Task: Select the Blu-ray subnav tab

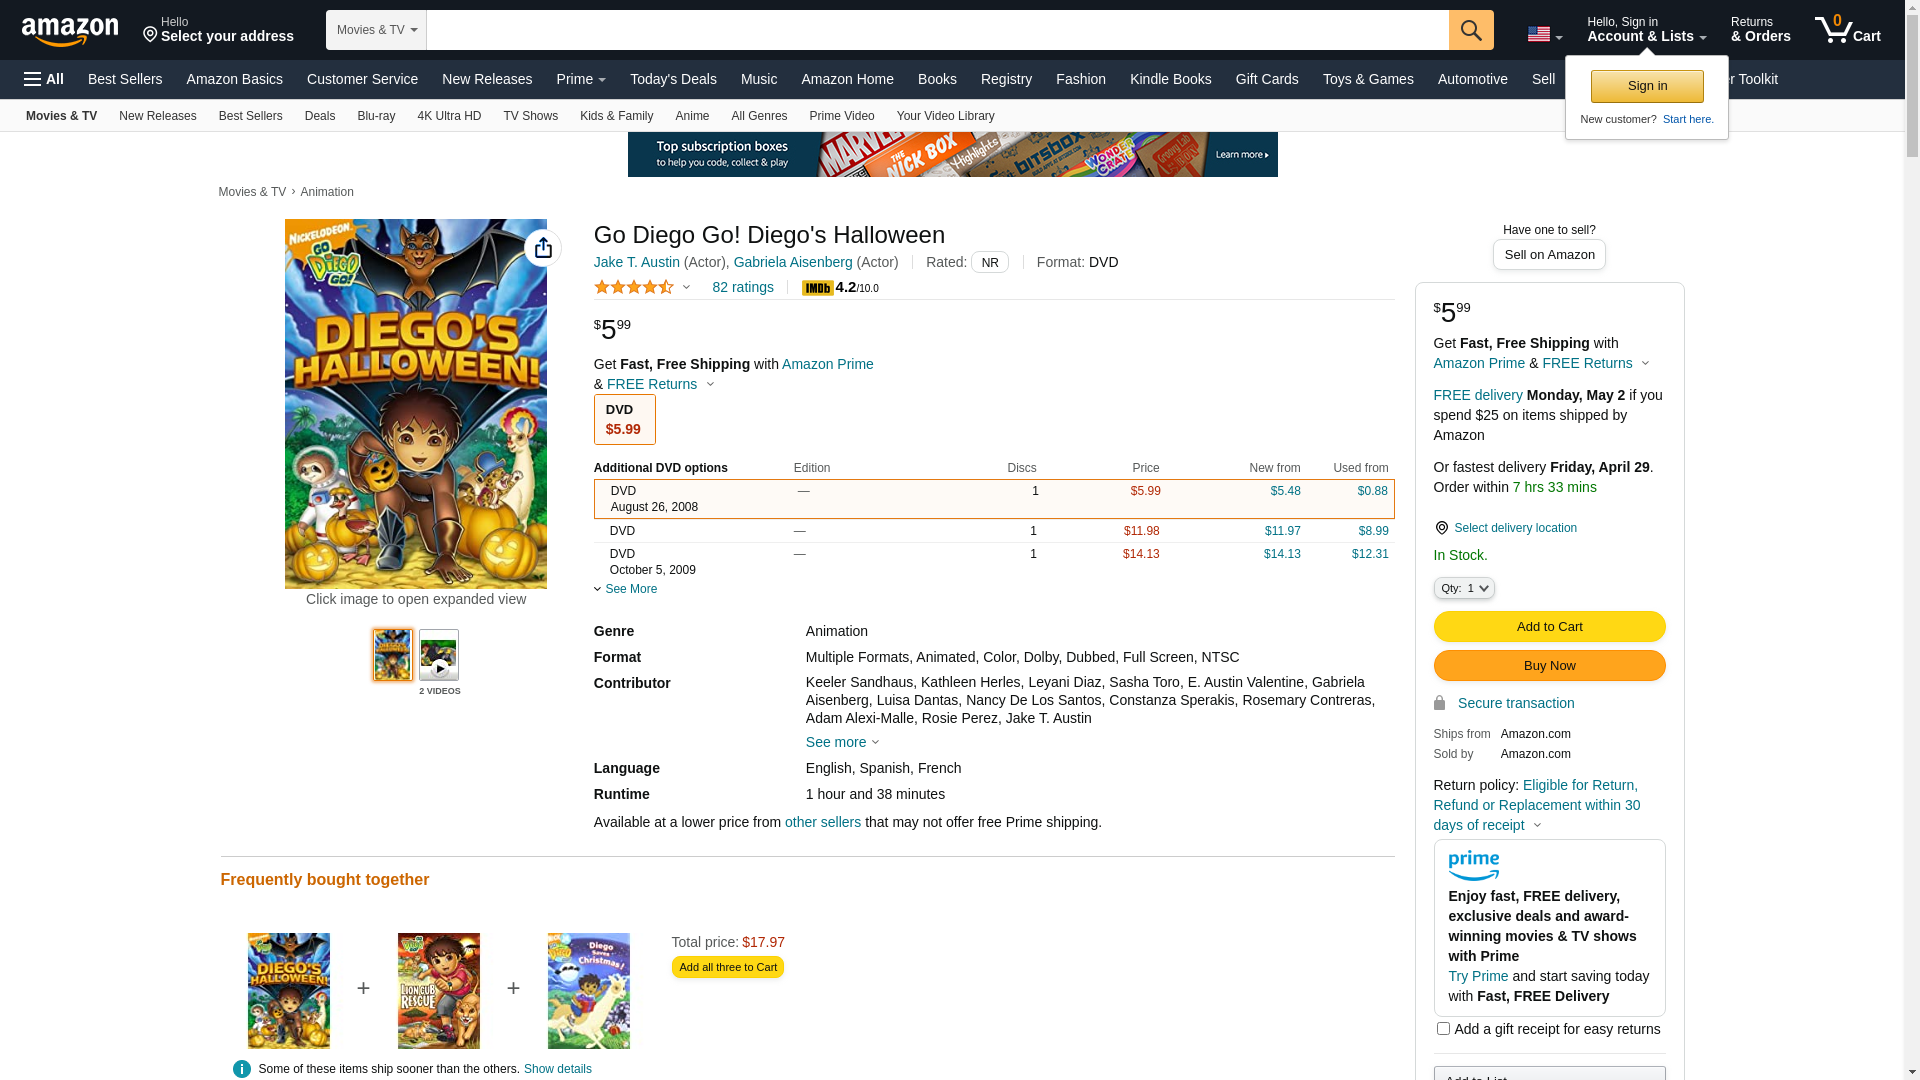Action: click(376, 116)
